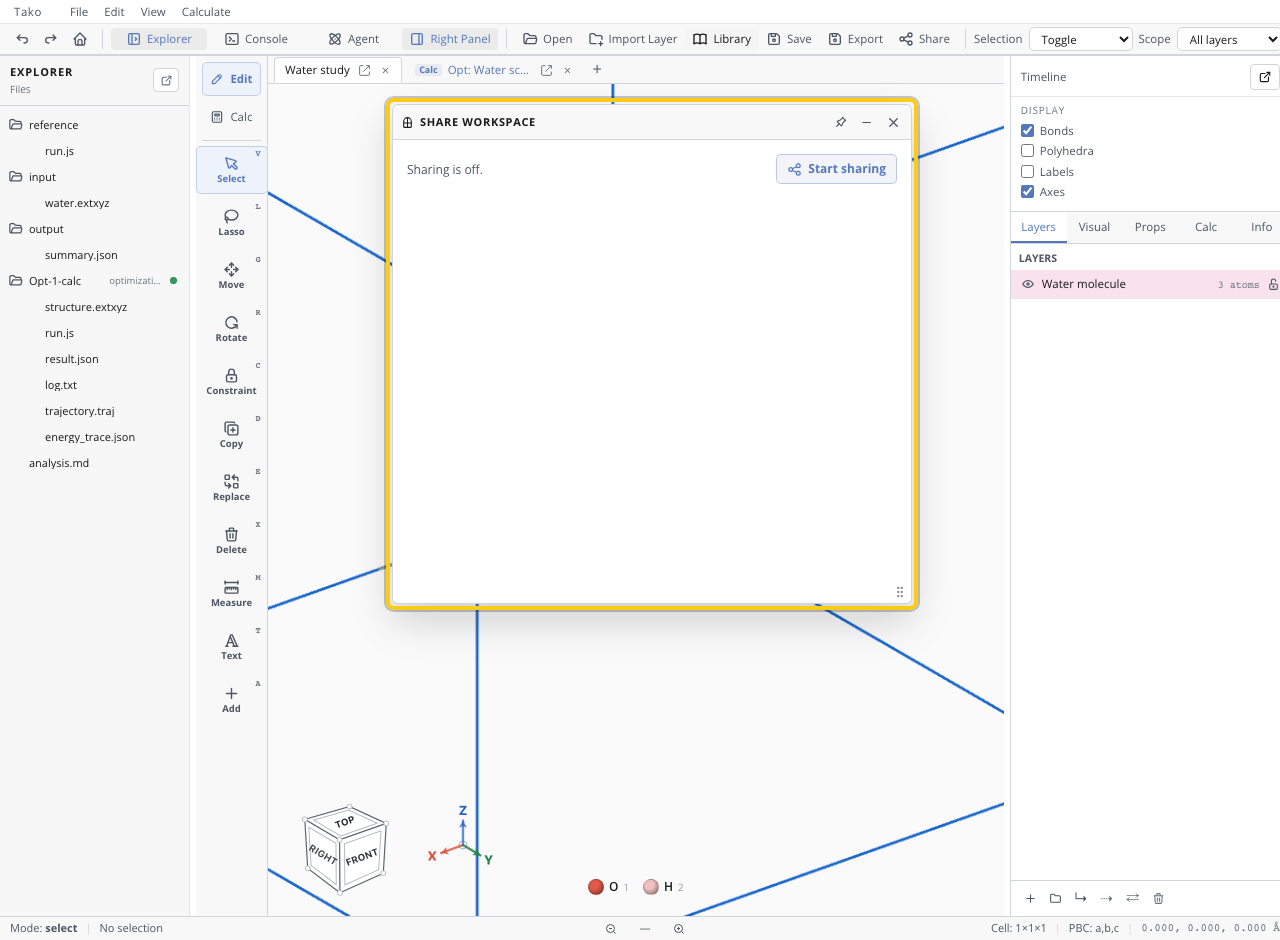Go to the home view icon
Screen dimensions: 1280x940
(80, 39)
